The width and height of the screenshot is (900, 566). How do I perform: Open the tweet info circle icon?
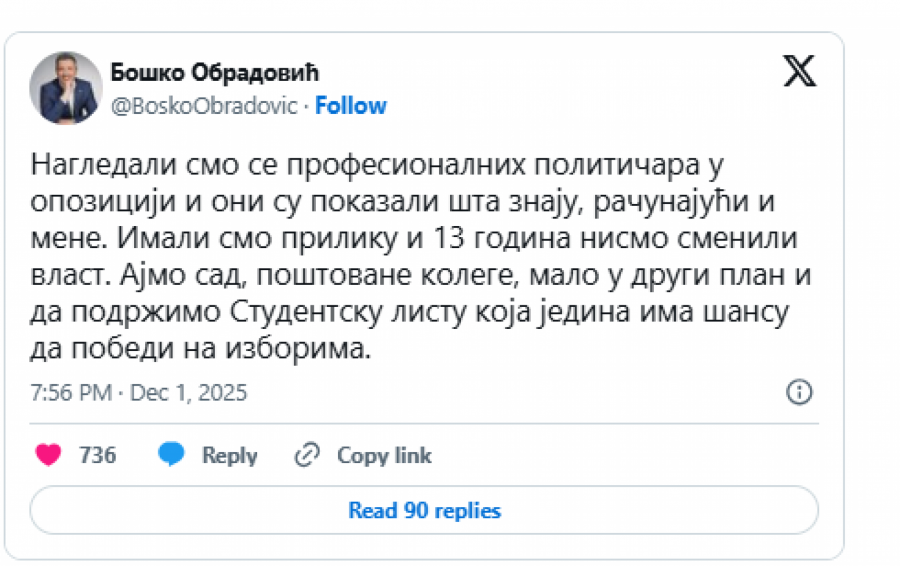(x=799, y=392)
